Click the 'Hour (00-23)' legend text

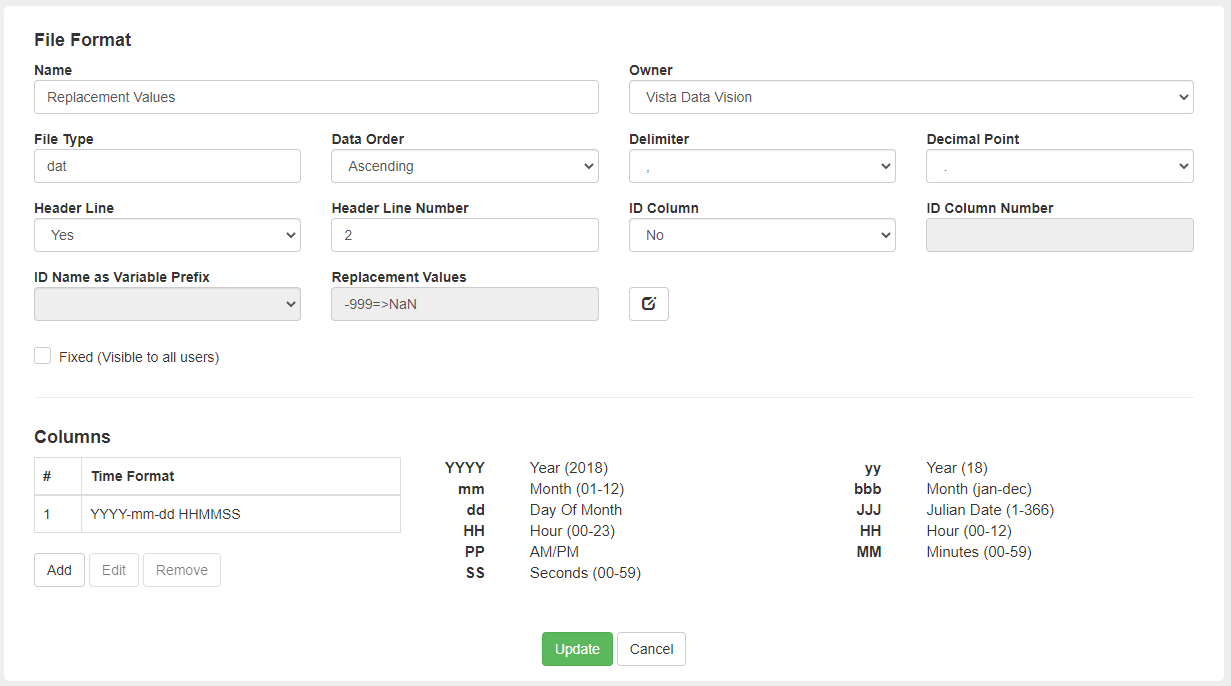[574, 531]
